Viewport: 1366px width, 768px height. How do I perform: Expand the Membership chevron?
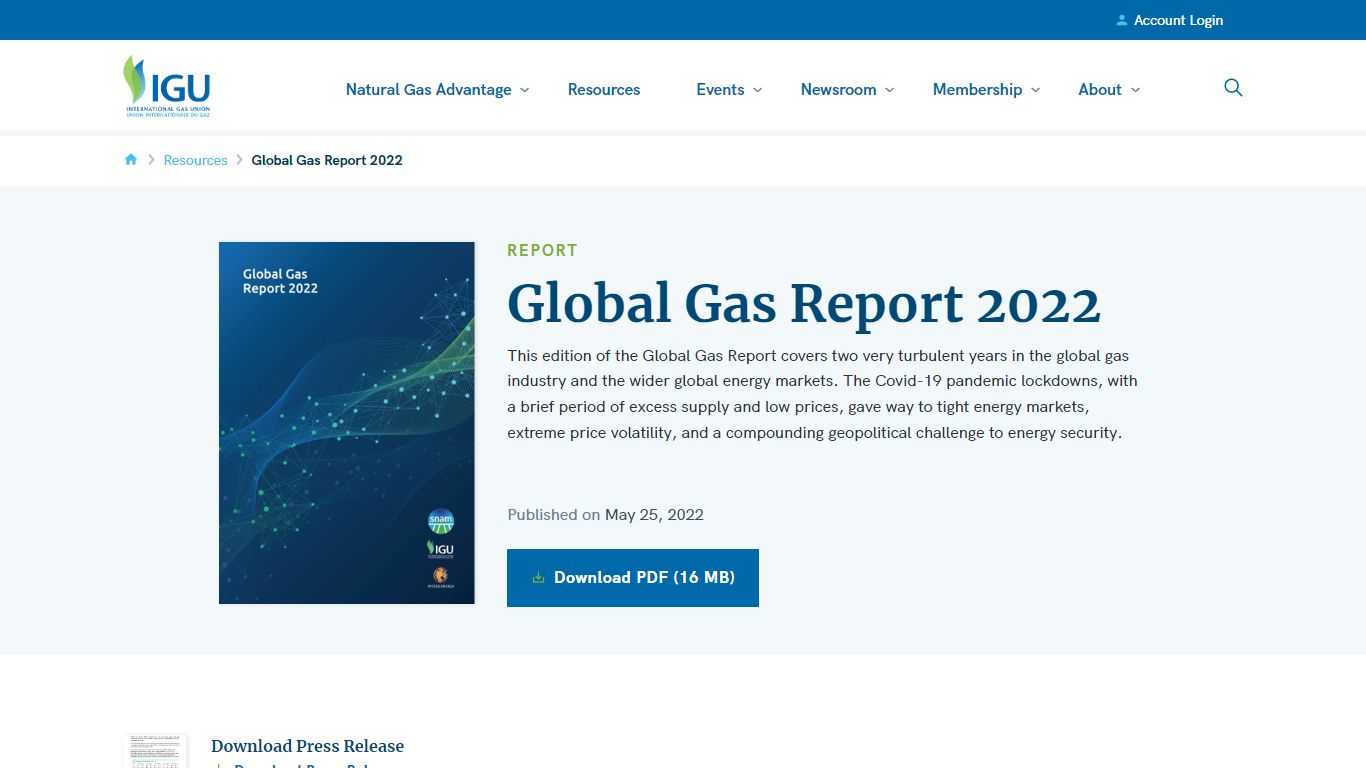(x=1035, y=90)
